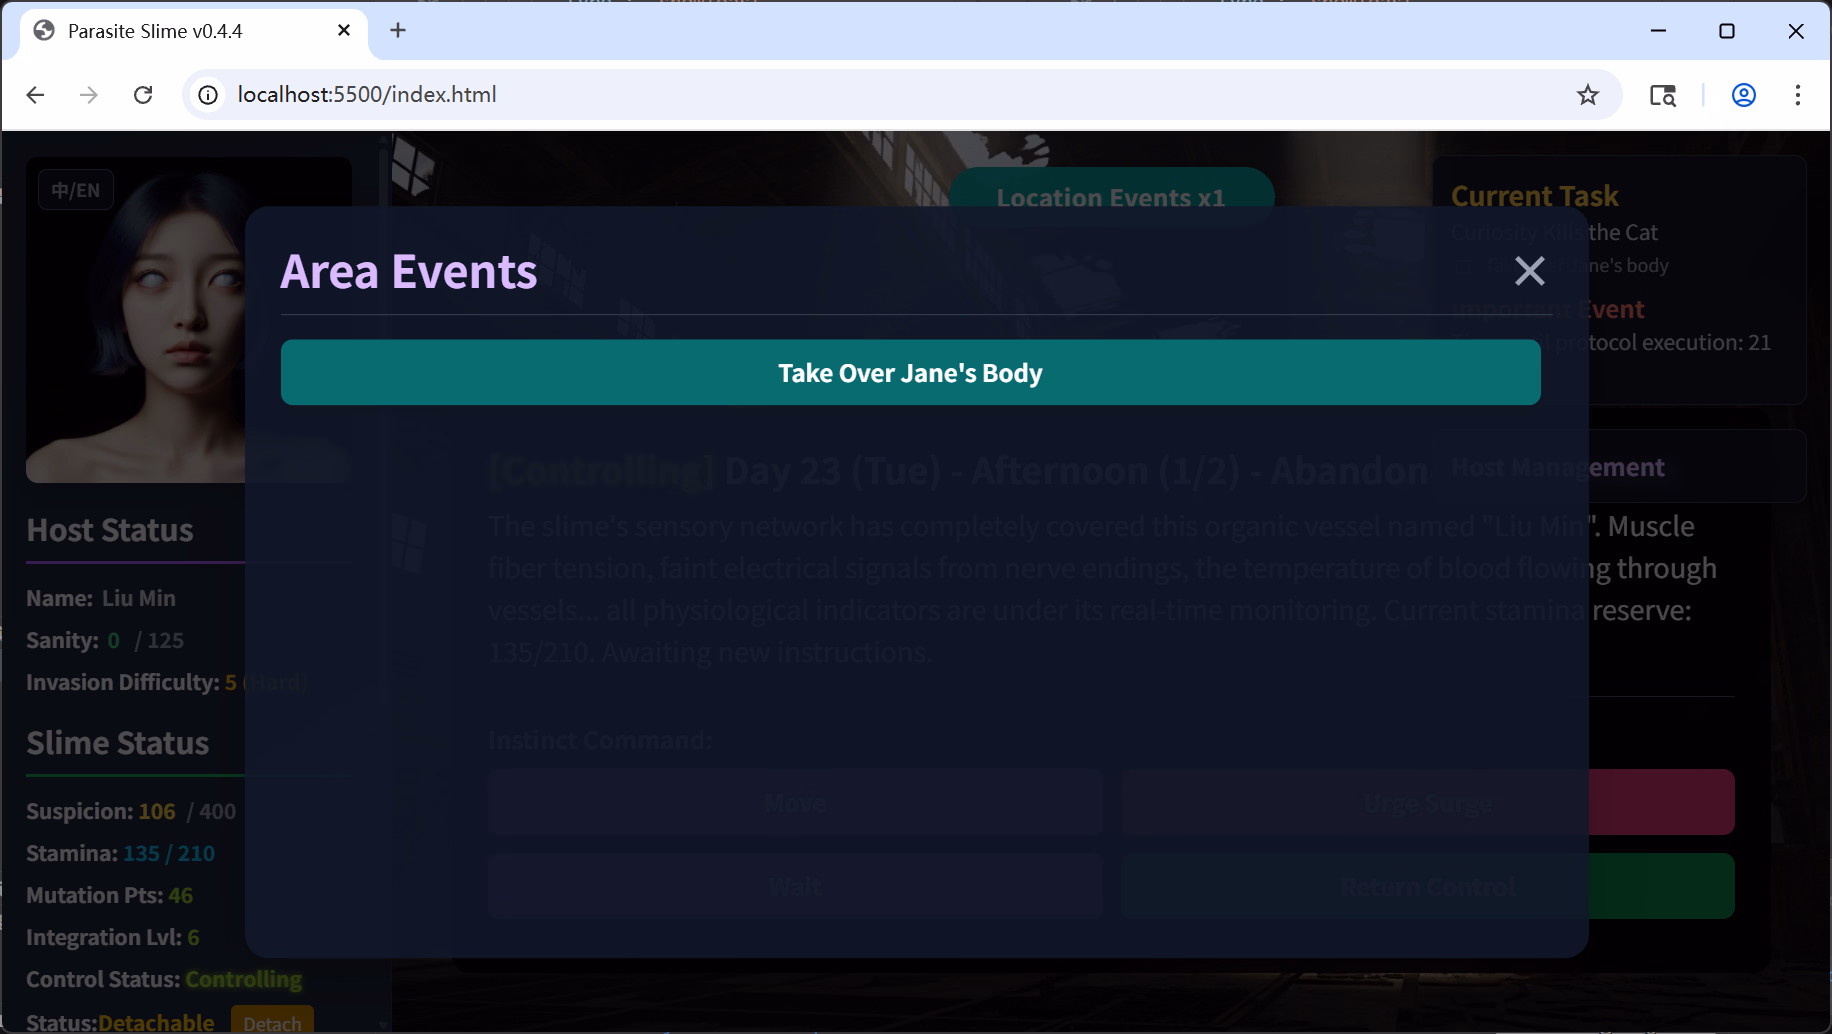The width and height of the screenshot is (1832, 1034).
Task: Click the Stamina: 135 / 210 value
Action: pyautogui.click(x=121, y=853)
